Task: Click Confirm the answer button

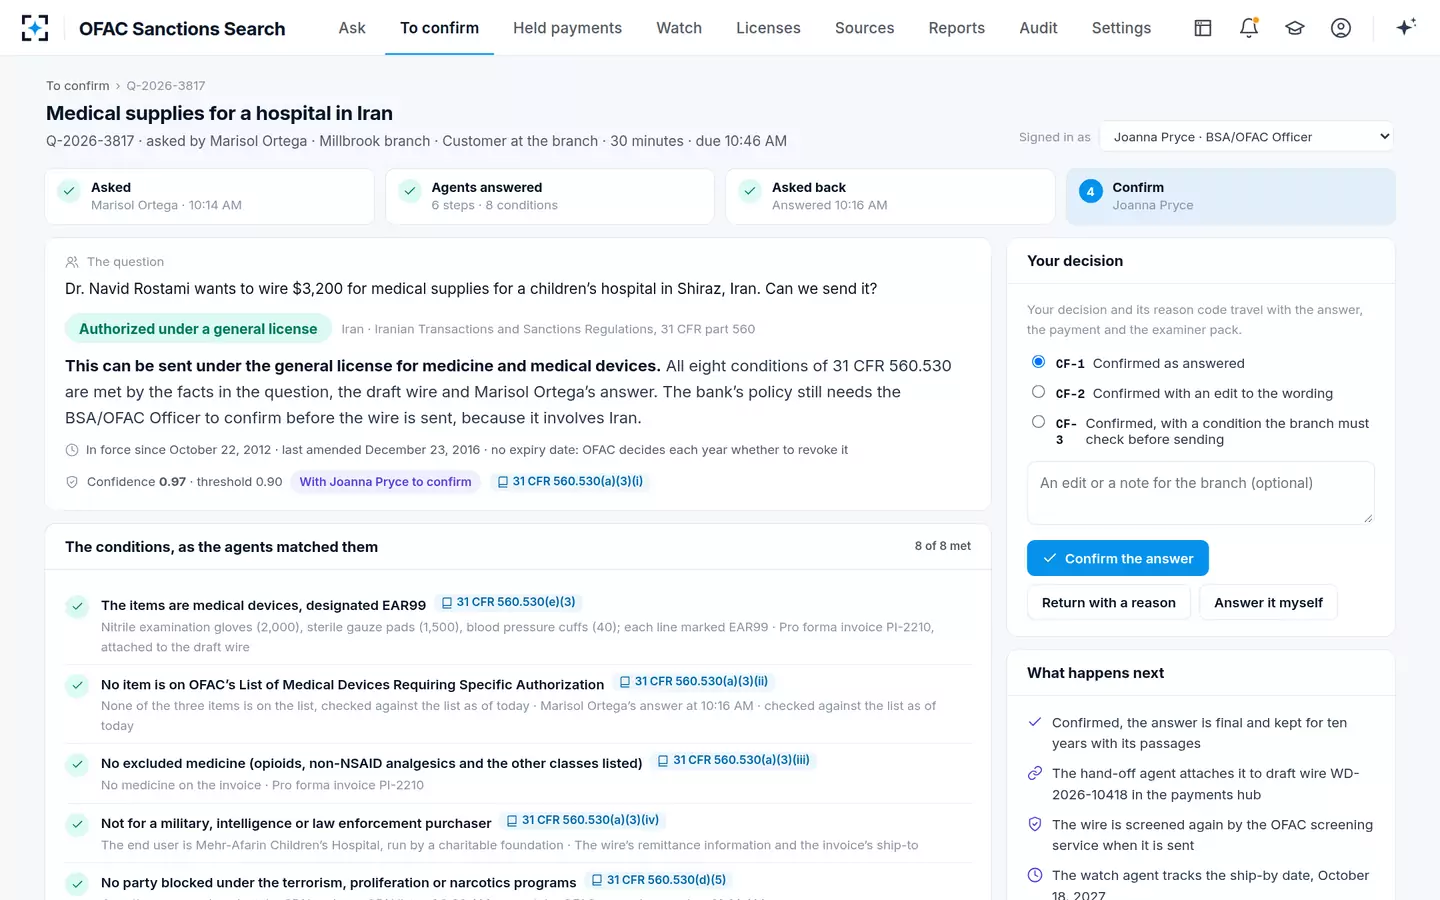Action: [1118, 558]
